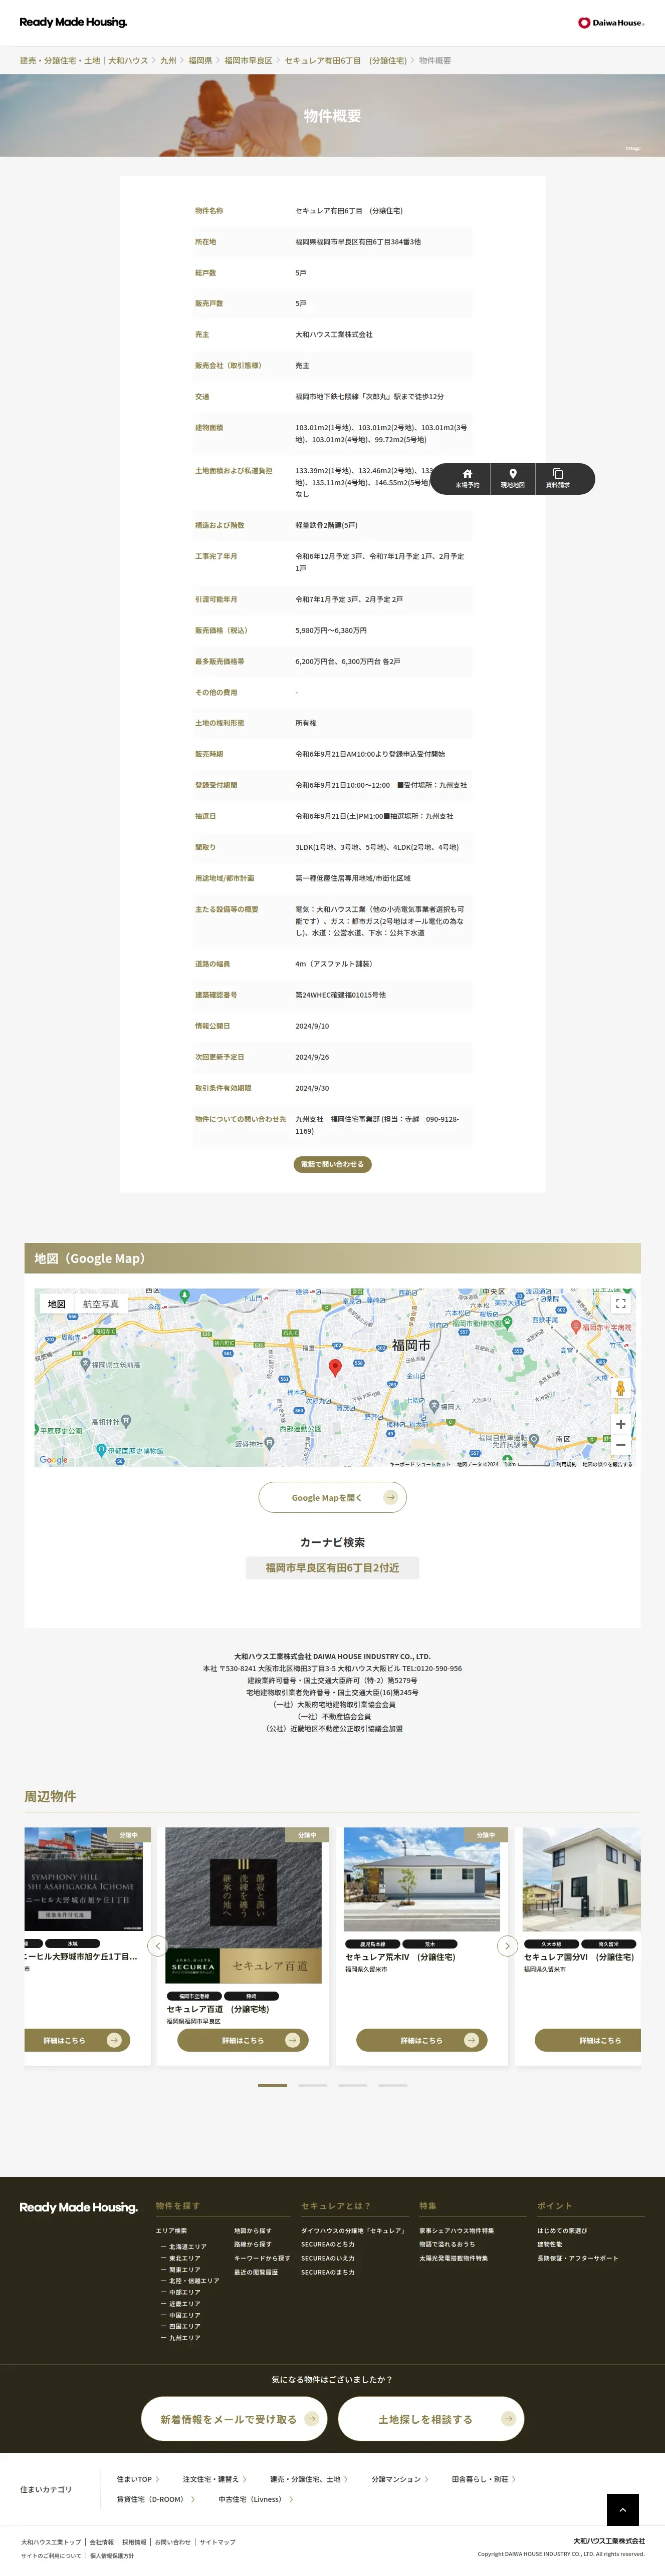
Task: Show next property with carousel right arrow
Action: [507, 1946]
